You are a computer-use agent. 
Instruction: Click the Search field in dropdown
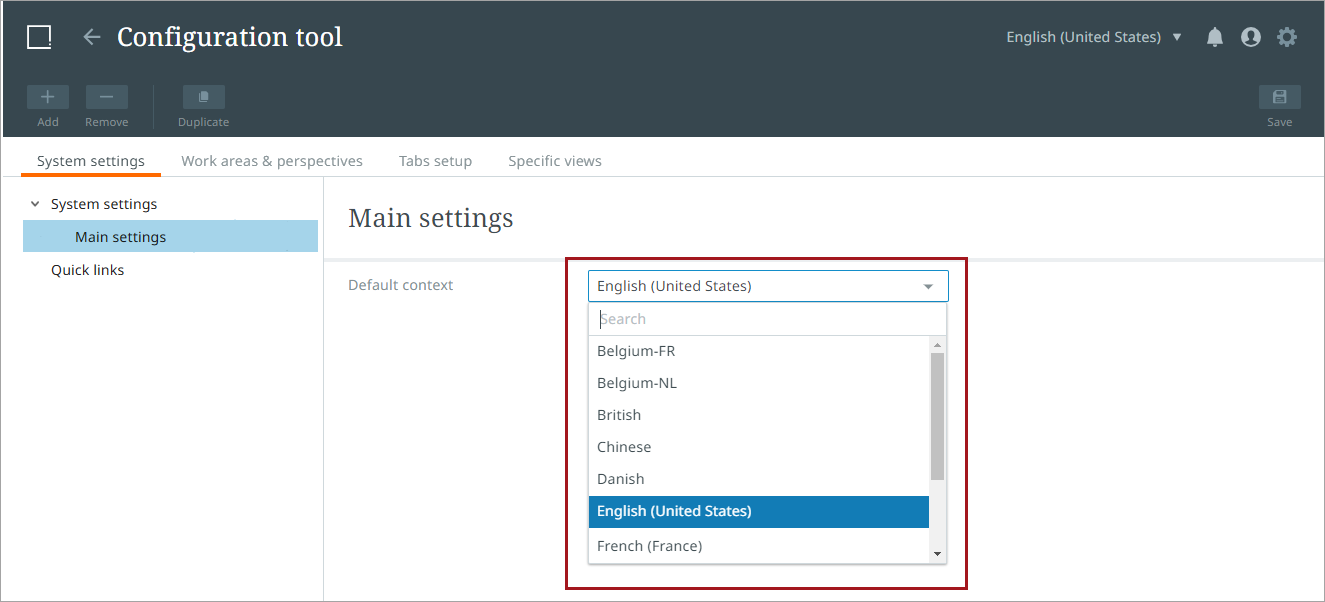[767, 319]
